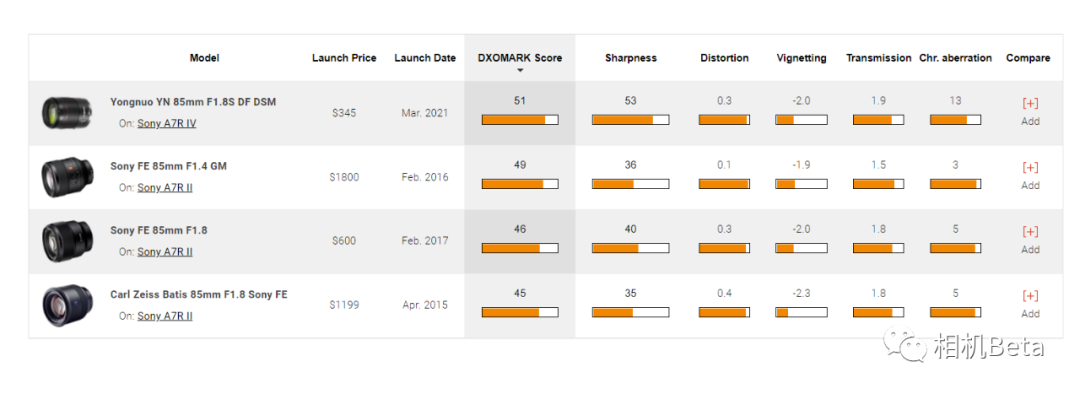Click DXOMARK score value 45
The image size is (1080, 394).
tap(520, 293)
